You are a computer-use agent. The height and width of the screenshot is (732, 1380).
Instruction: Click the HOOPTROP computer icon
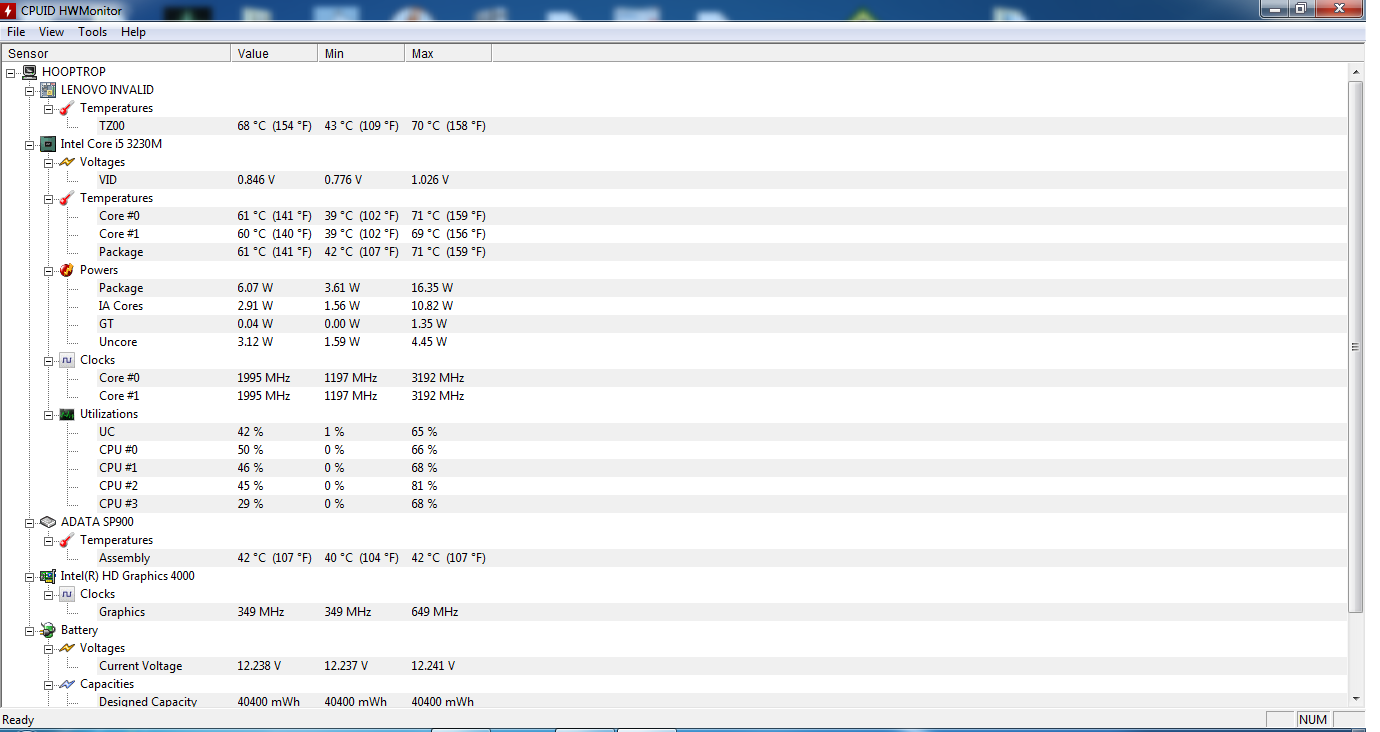pos(29,72)
